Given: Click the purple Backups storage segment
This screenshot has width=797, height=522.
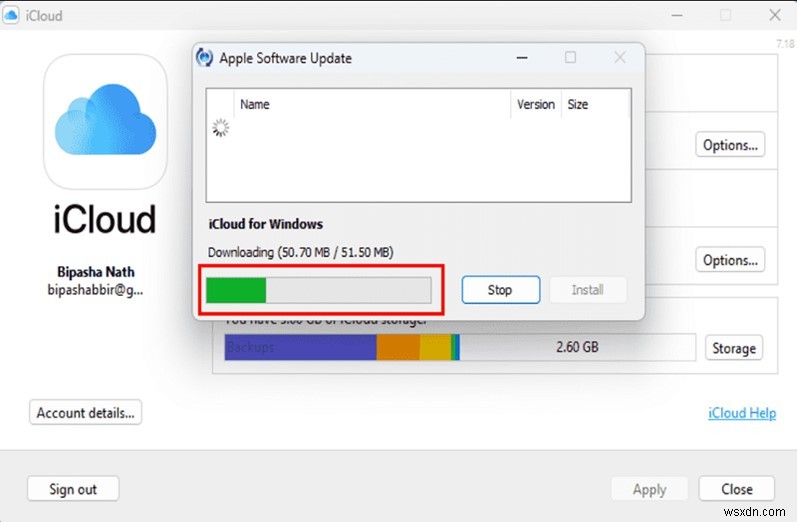Looking at the screenshot, I should 300,347.
